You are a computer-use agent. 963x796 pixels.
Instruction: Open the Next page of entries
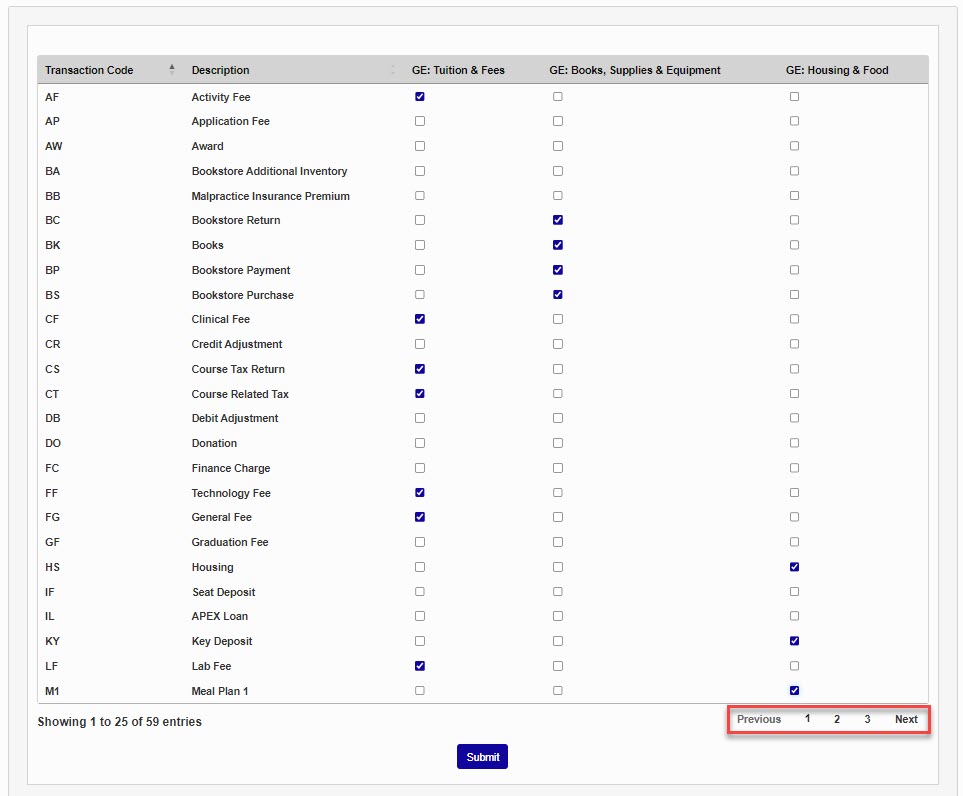906,719
